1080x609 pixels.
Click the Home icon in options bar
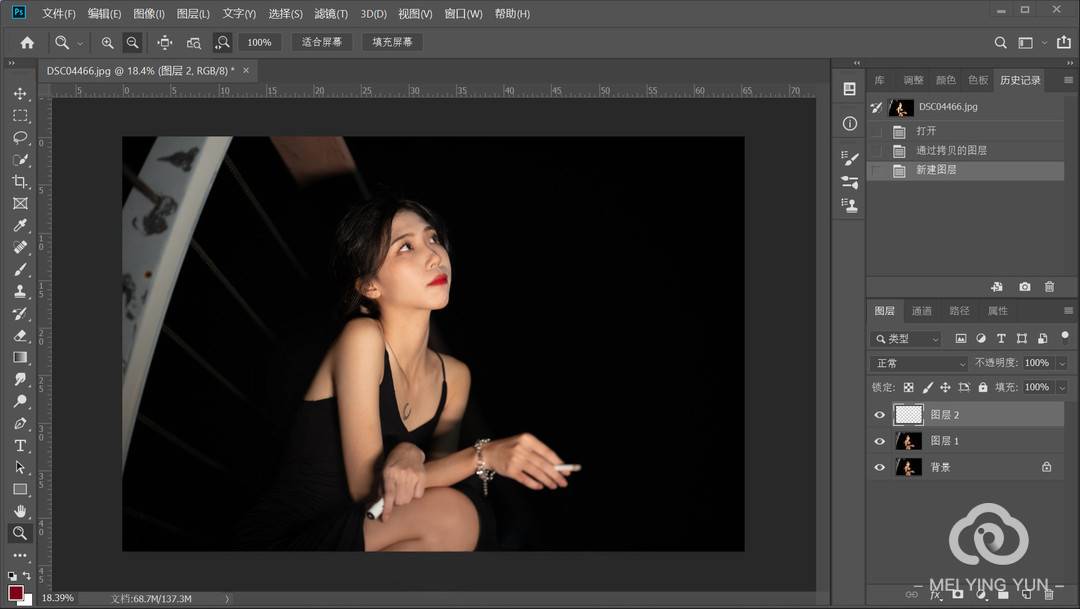27,43
